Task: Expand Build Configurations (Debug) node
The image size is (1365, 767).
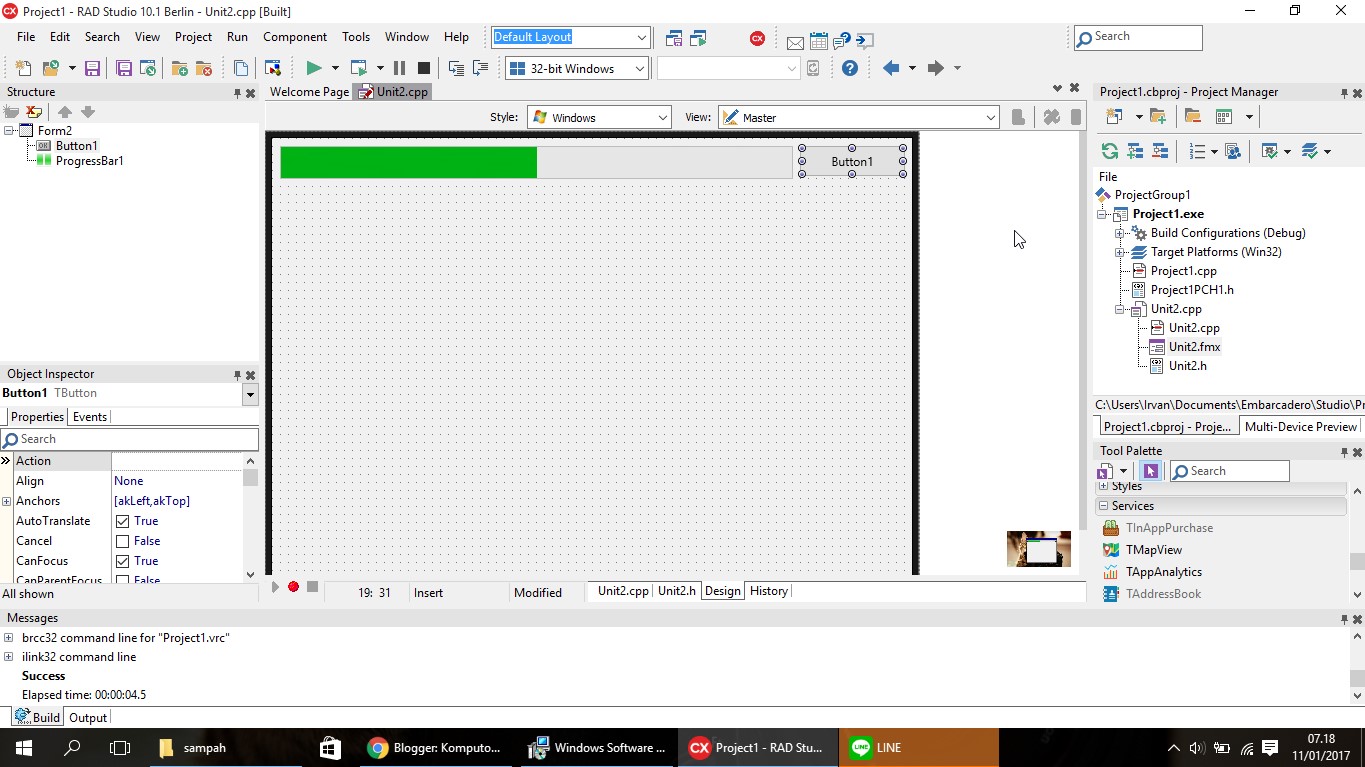Action: pyautogui.click(x=1120, y=233)
